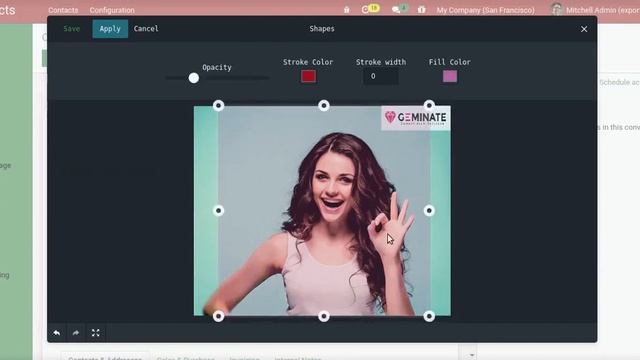Click the Geminate logo on image

(x=416, y=118)
